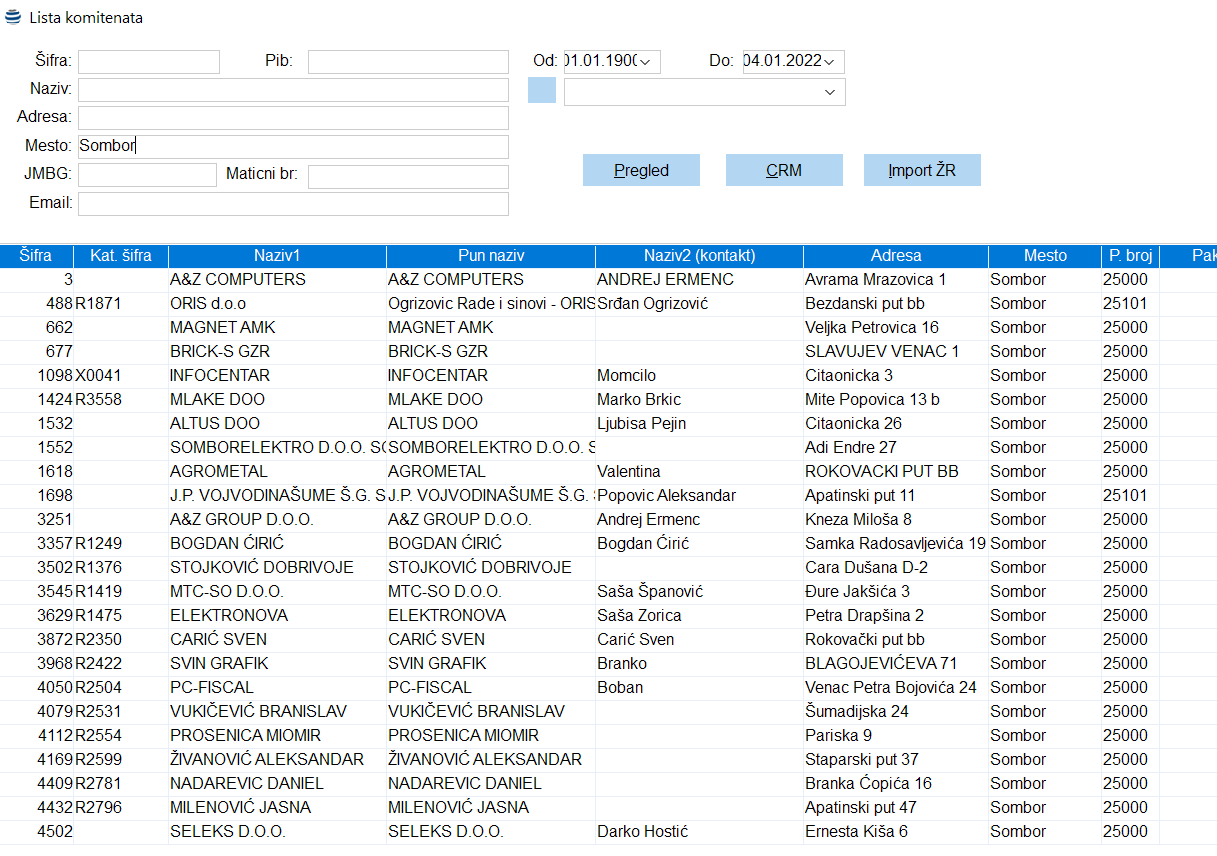Select the INFOCENTAR customer row

click(x=220, y=376)
